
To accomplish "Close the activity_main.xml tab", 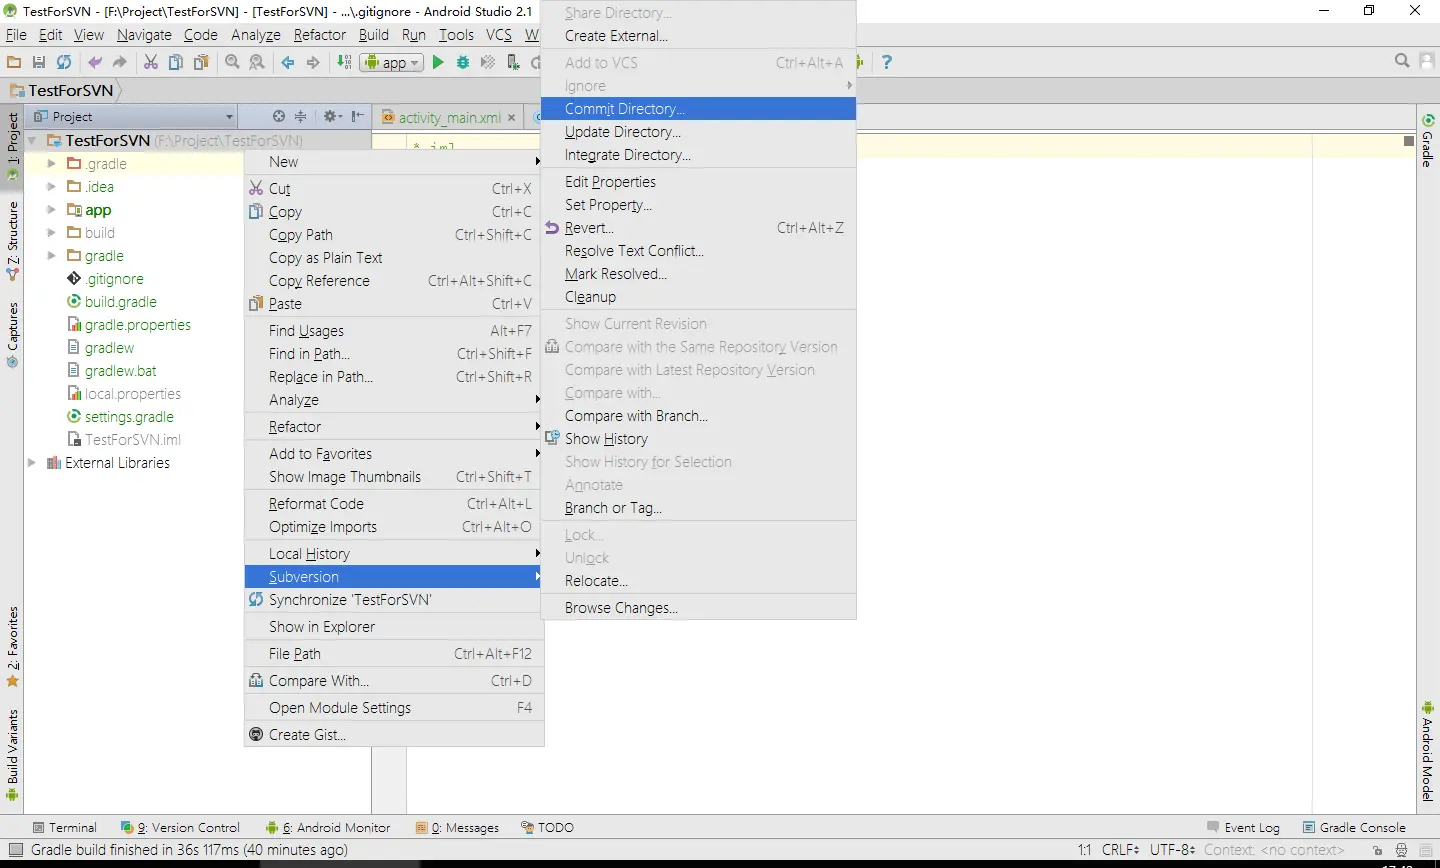I will point(512,117).
